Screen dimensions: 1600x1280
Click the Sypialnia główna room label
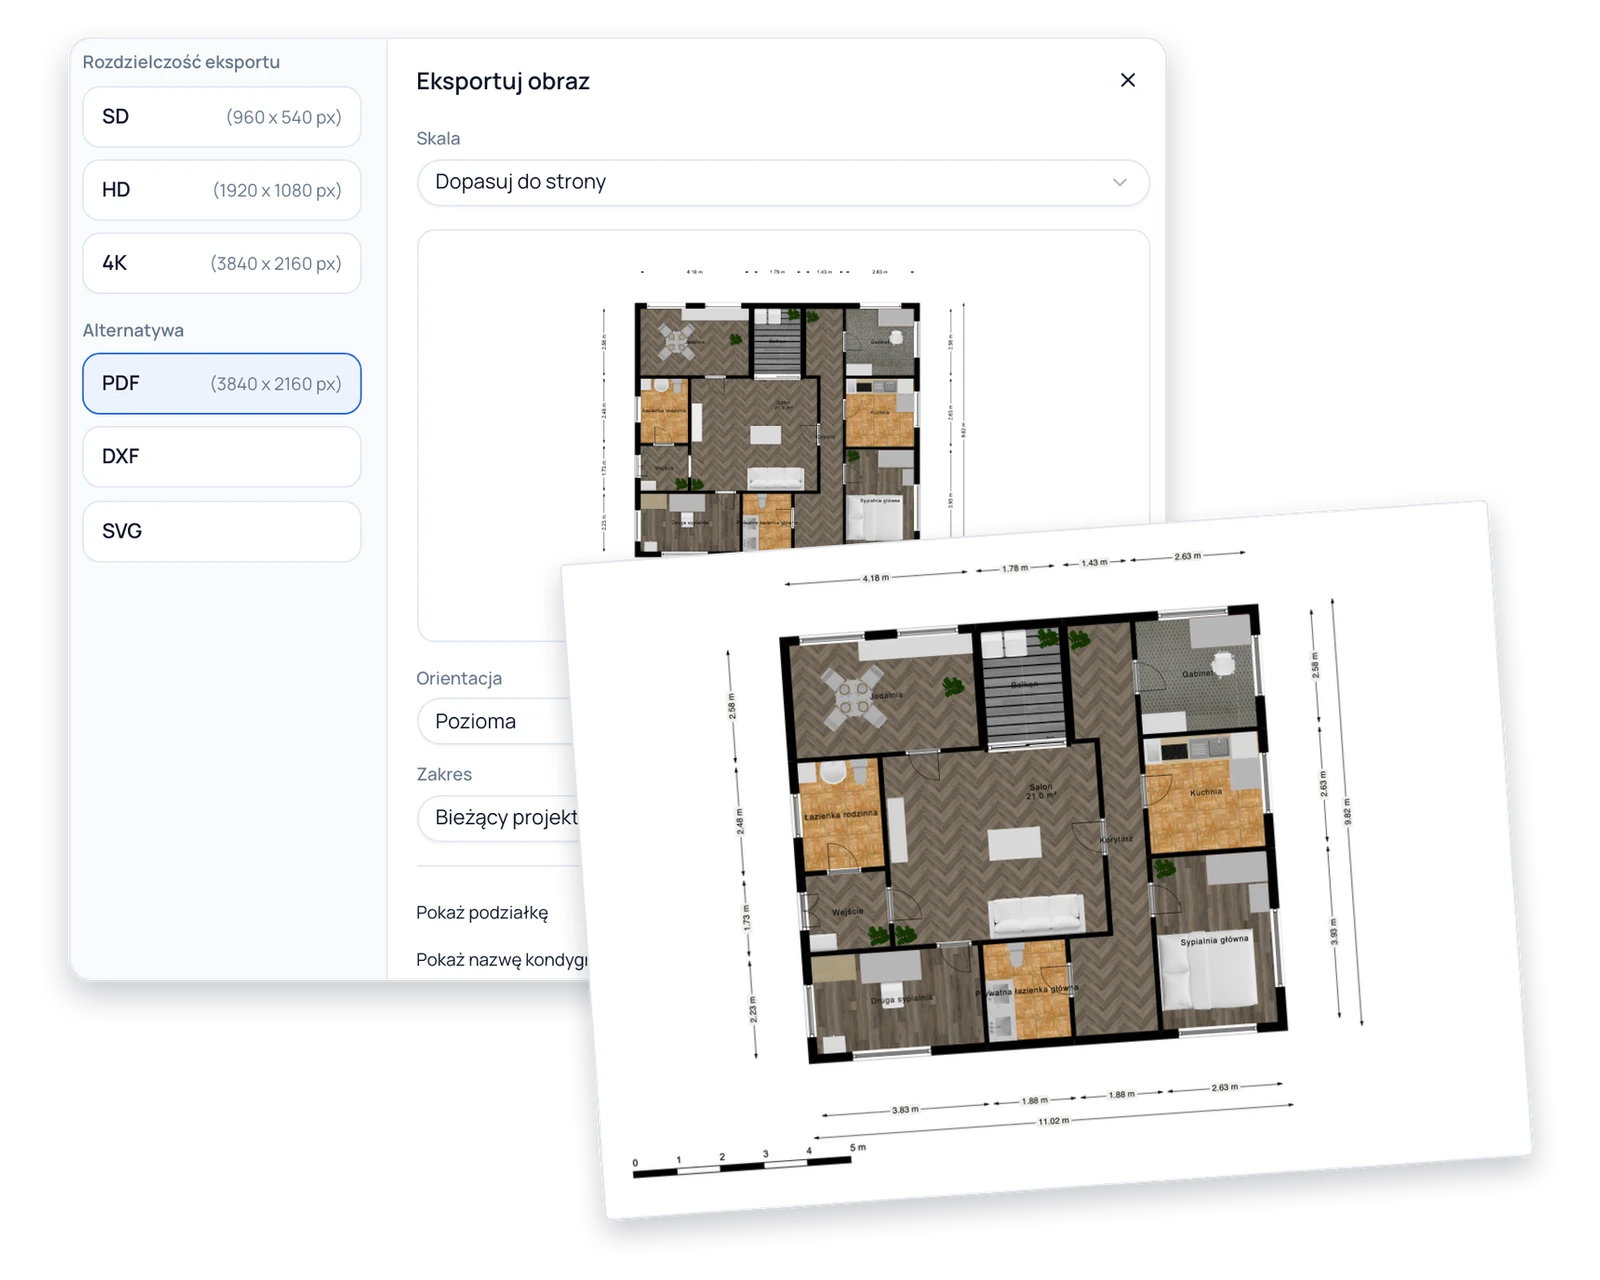coord(1214,940)
